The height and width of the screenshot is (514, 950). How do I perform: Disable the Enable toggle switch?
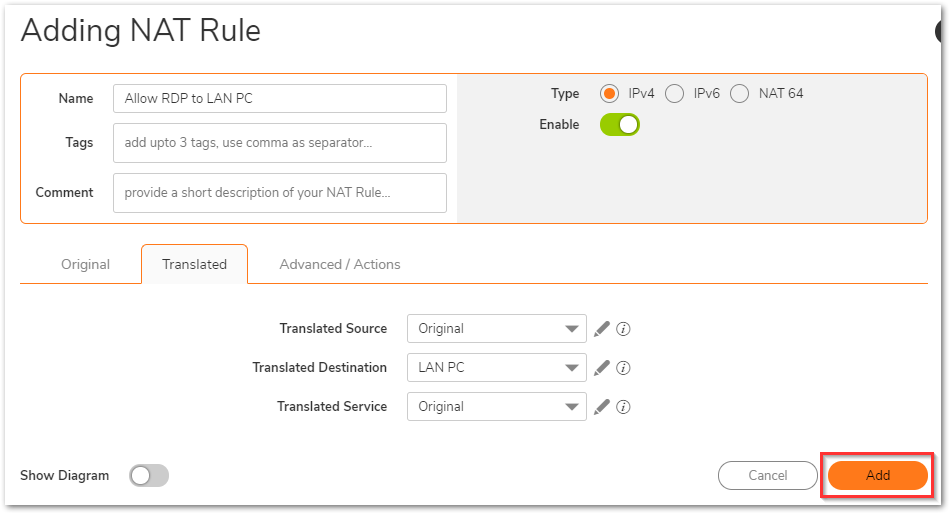point(620,125)
